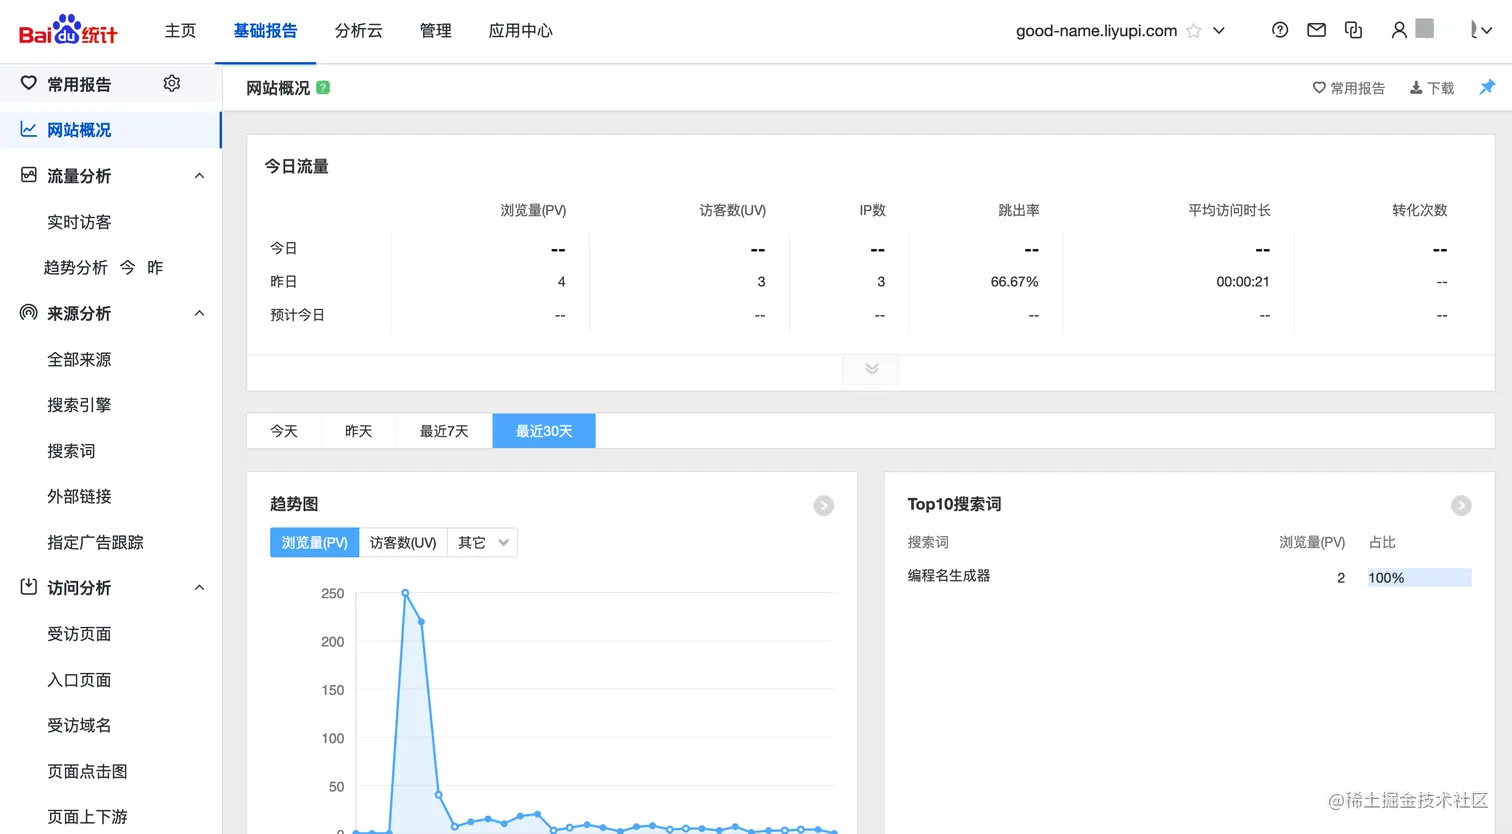This screenshot has height=834, width=1512.
Task: Click the arrow icon on 趋势图 panel
Action: point(823,506)
